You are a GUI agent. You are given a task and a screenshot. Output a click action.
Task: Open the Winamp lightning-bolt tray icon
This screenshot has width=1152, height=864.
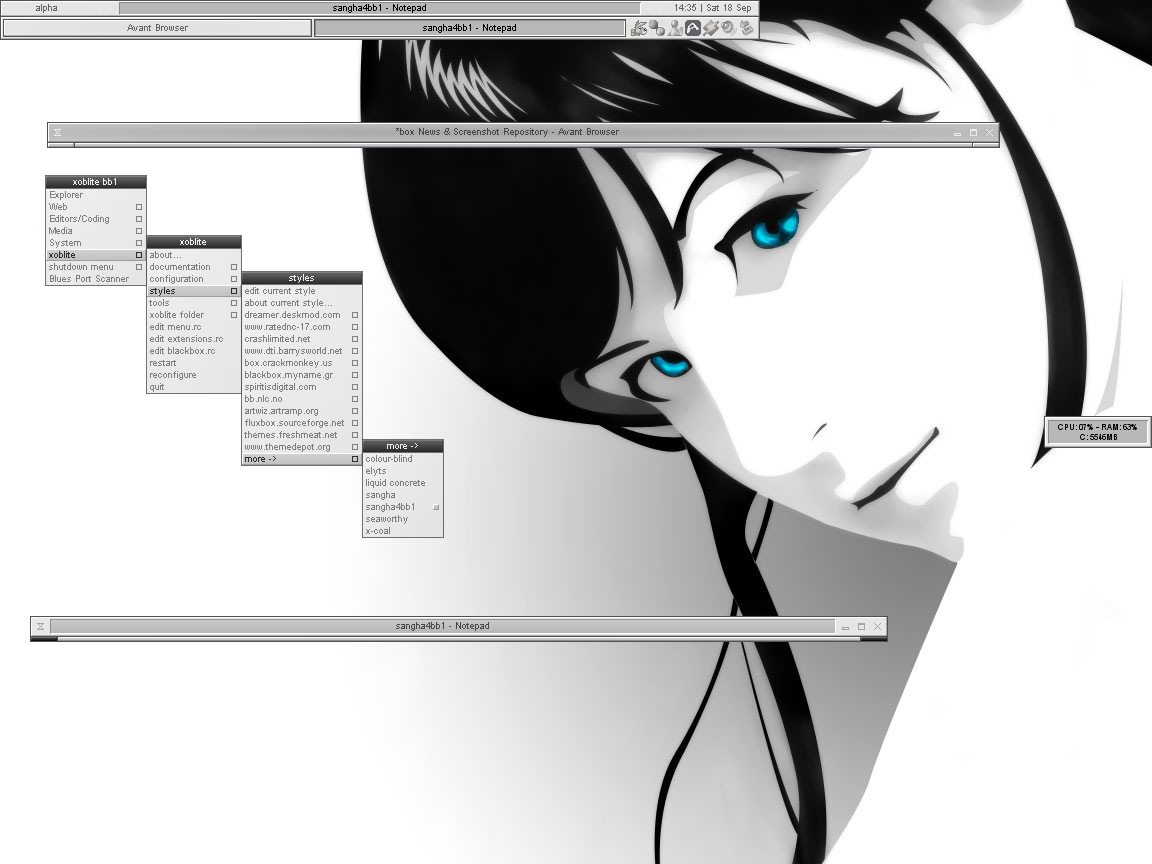[710, 28]
